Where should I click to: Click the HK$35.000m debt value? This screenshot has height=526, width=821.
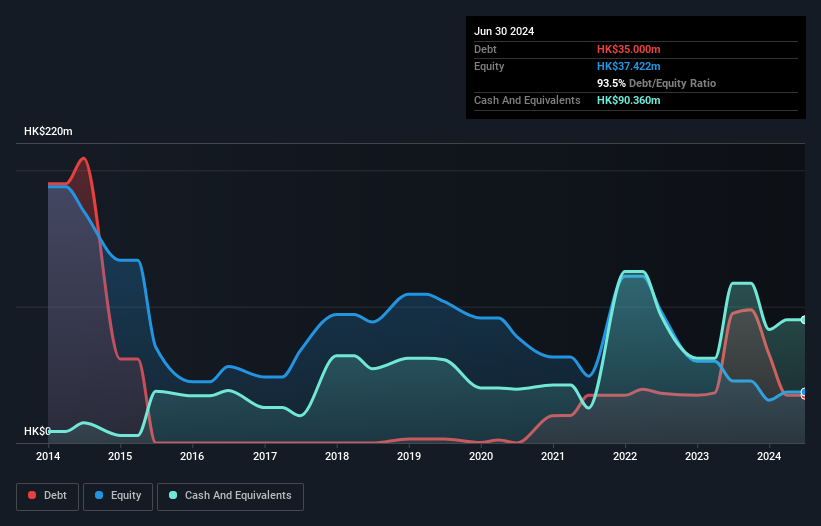(628, 49)
